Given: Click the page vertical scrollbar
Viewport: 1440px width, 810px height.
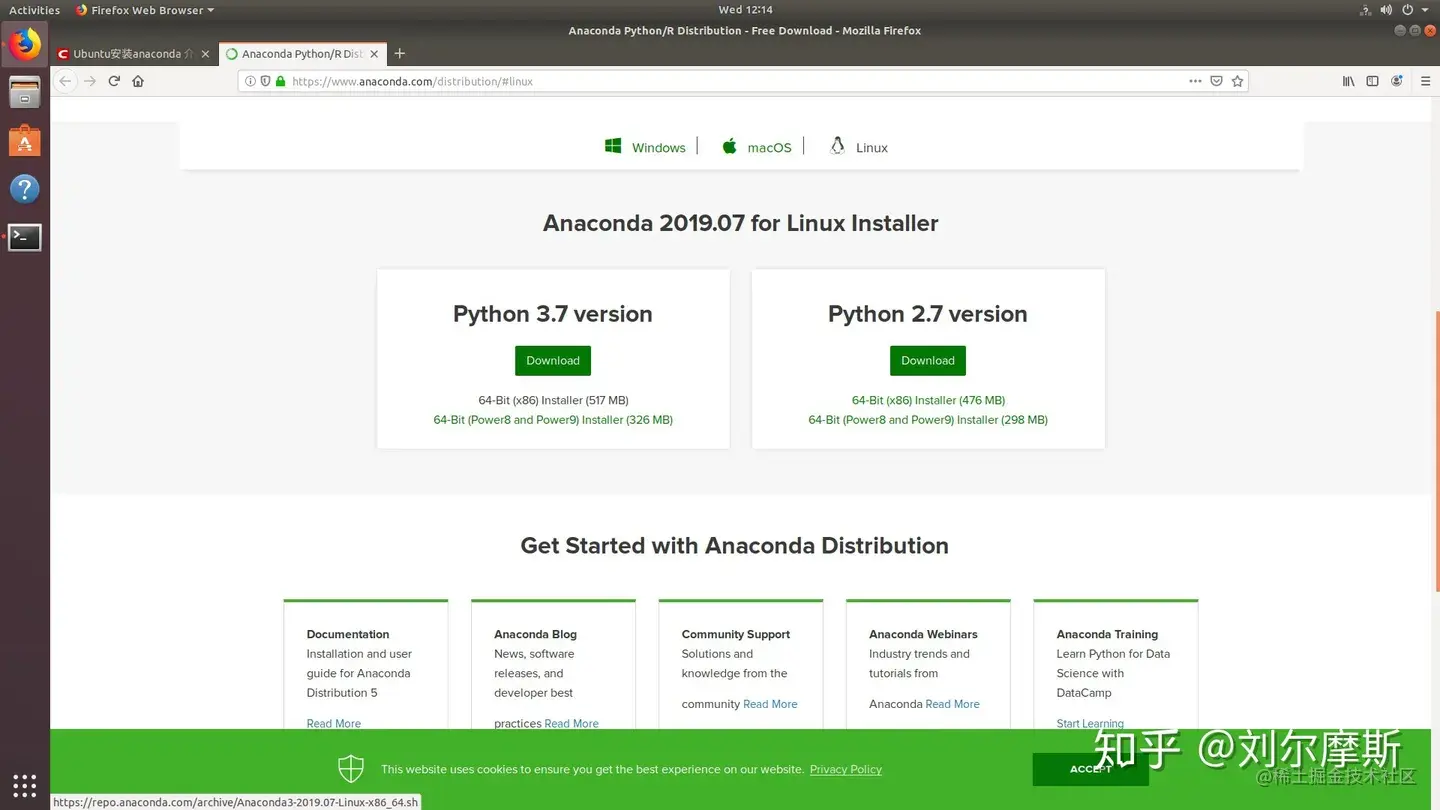Looking at the screenshot, I should click(1436, 453).
